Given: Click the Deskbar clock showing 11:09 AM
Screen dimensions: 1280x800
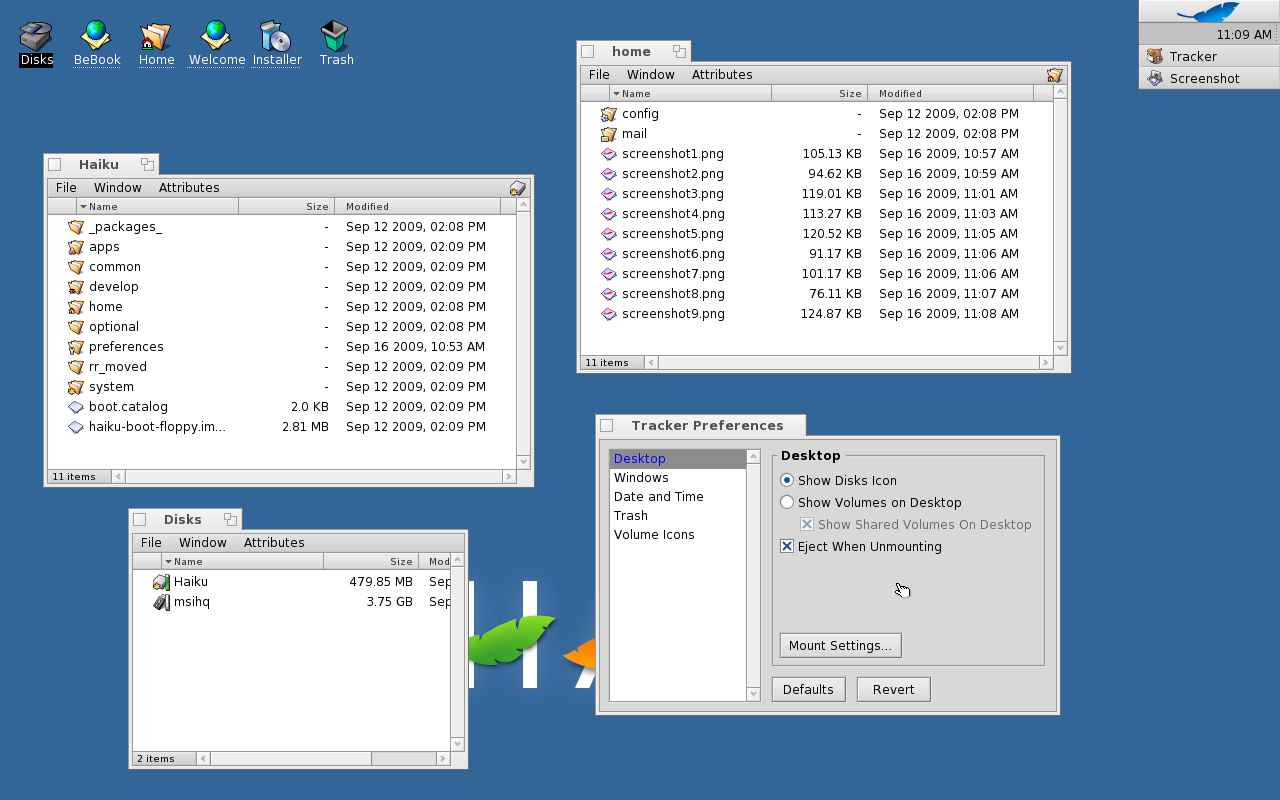Looking at the screenshot, I should pyautogui.click(x=1244, y=34).
